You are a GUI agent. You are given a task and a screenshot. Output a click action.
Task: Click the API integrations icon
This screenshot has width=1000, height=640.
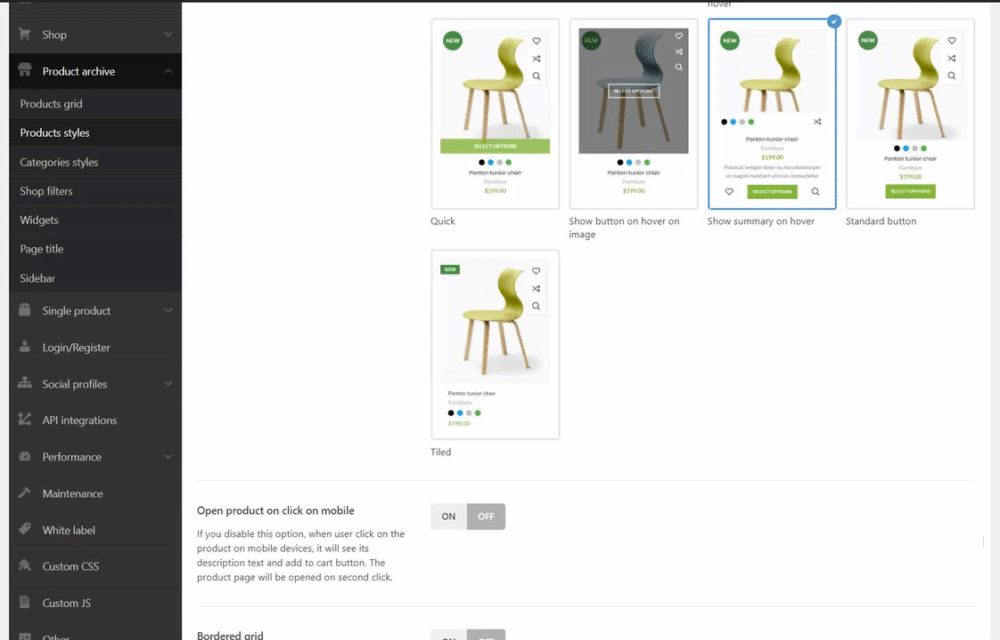tap(25, 419)
